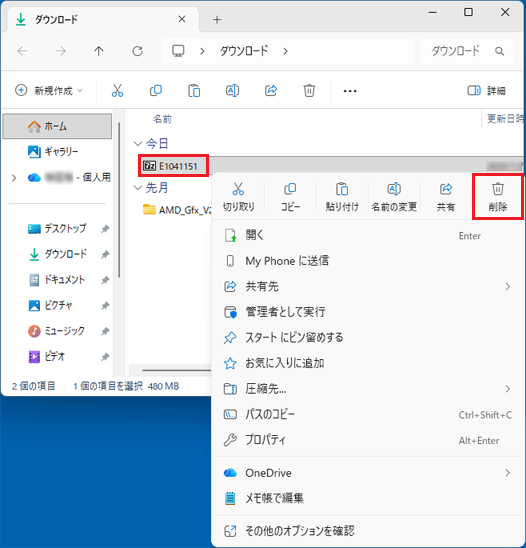Image resolution: width=526 pixels, height=548 pixels.
Task: Expand path chevron after ダウンロード in address bar
Action: click(286, 51)
